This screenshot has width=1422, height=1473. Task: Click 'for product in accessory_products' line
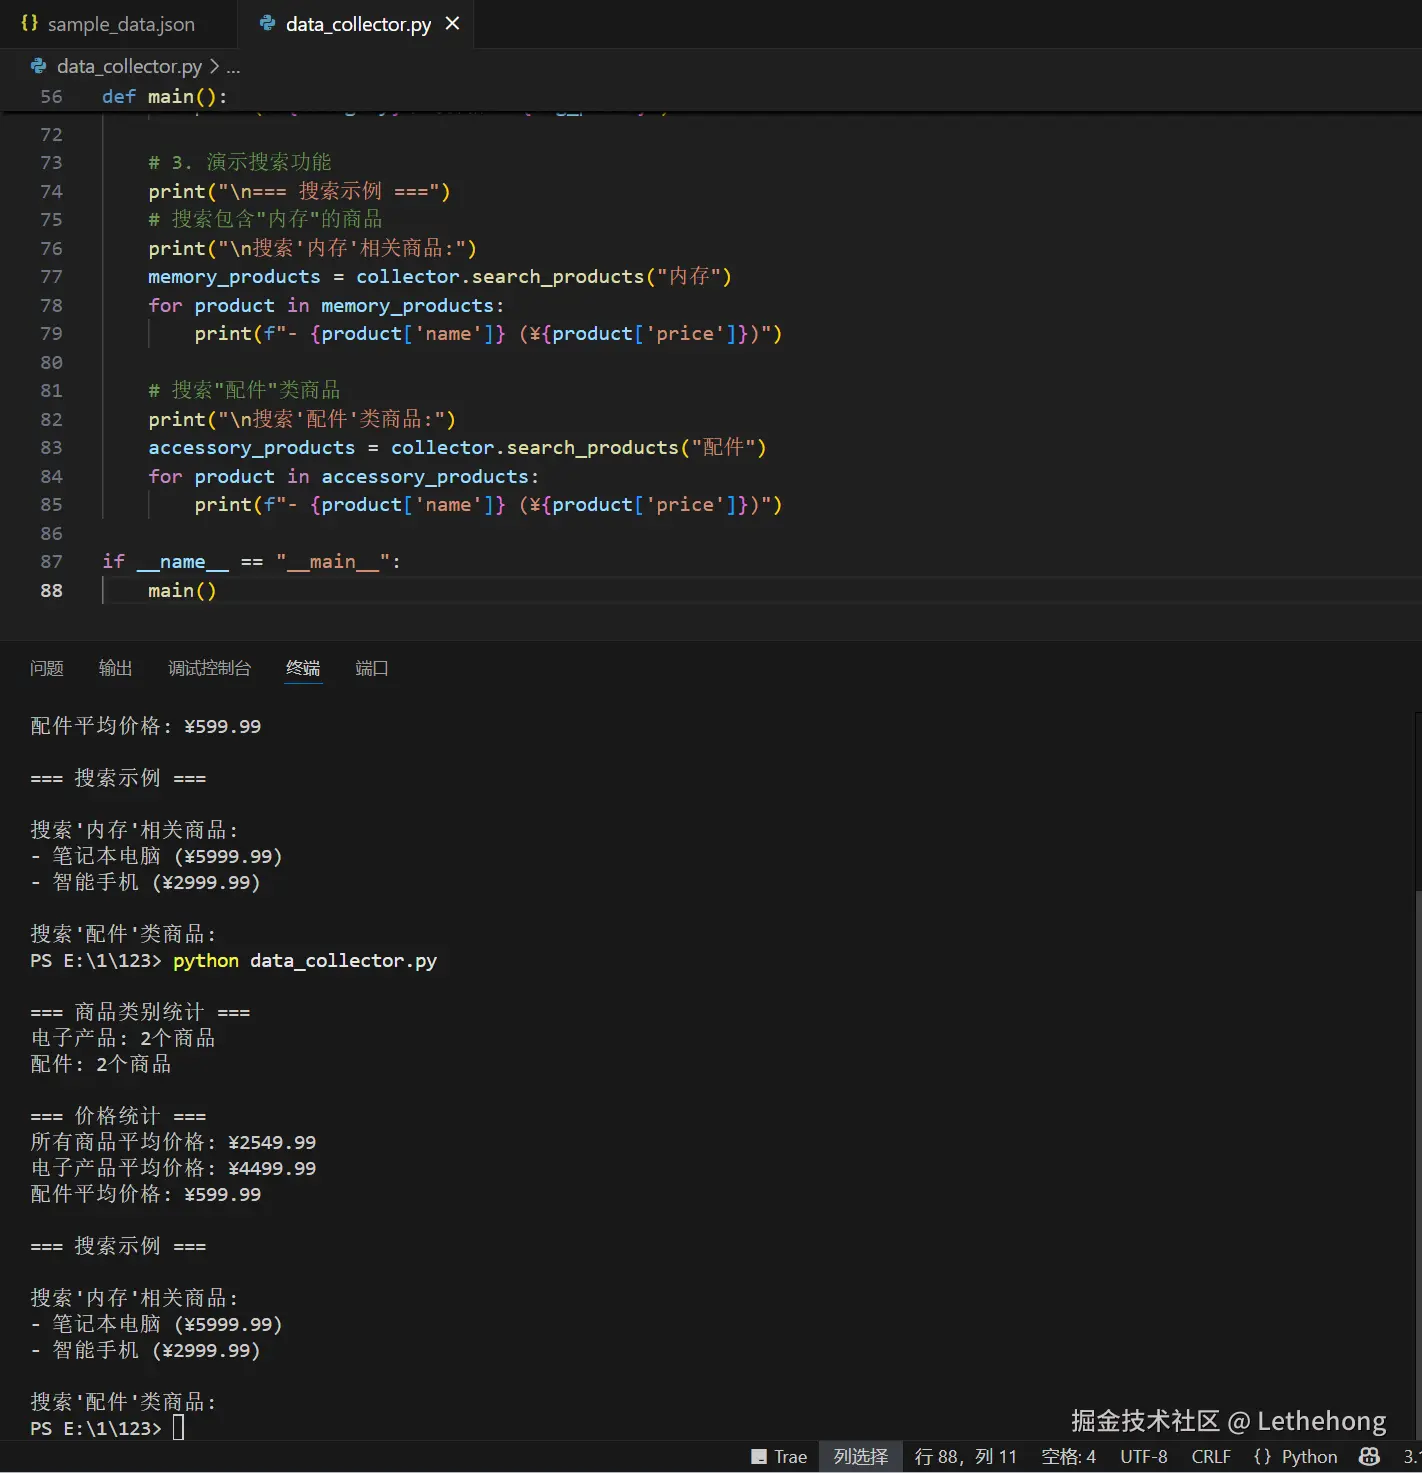click(343, 477)
